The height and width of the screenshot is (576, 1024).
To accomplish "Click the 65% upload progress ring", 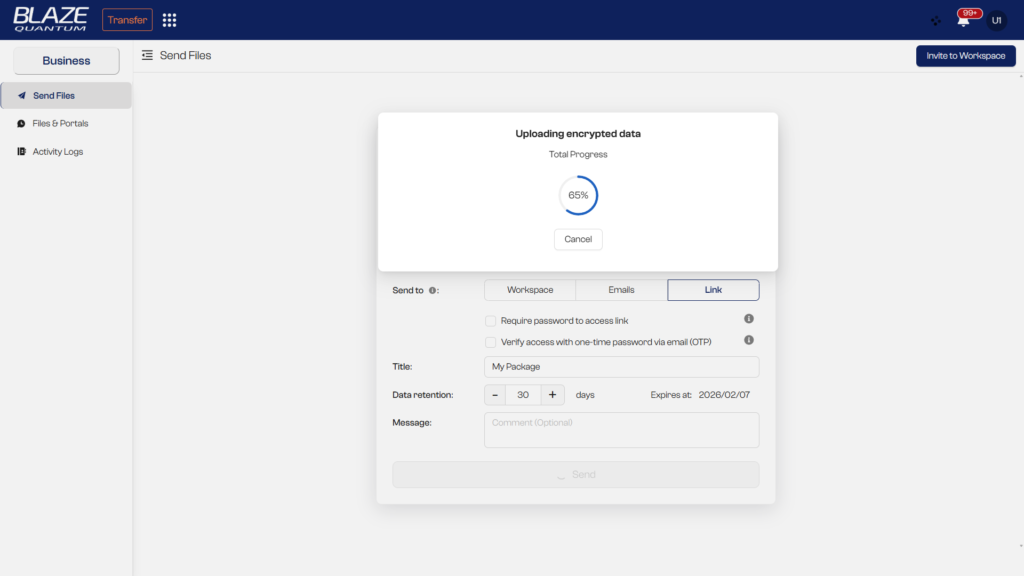I will [x=578, y=194].
